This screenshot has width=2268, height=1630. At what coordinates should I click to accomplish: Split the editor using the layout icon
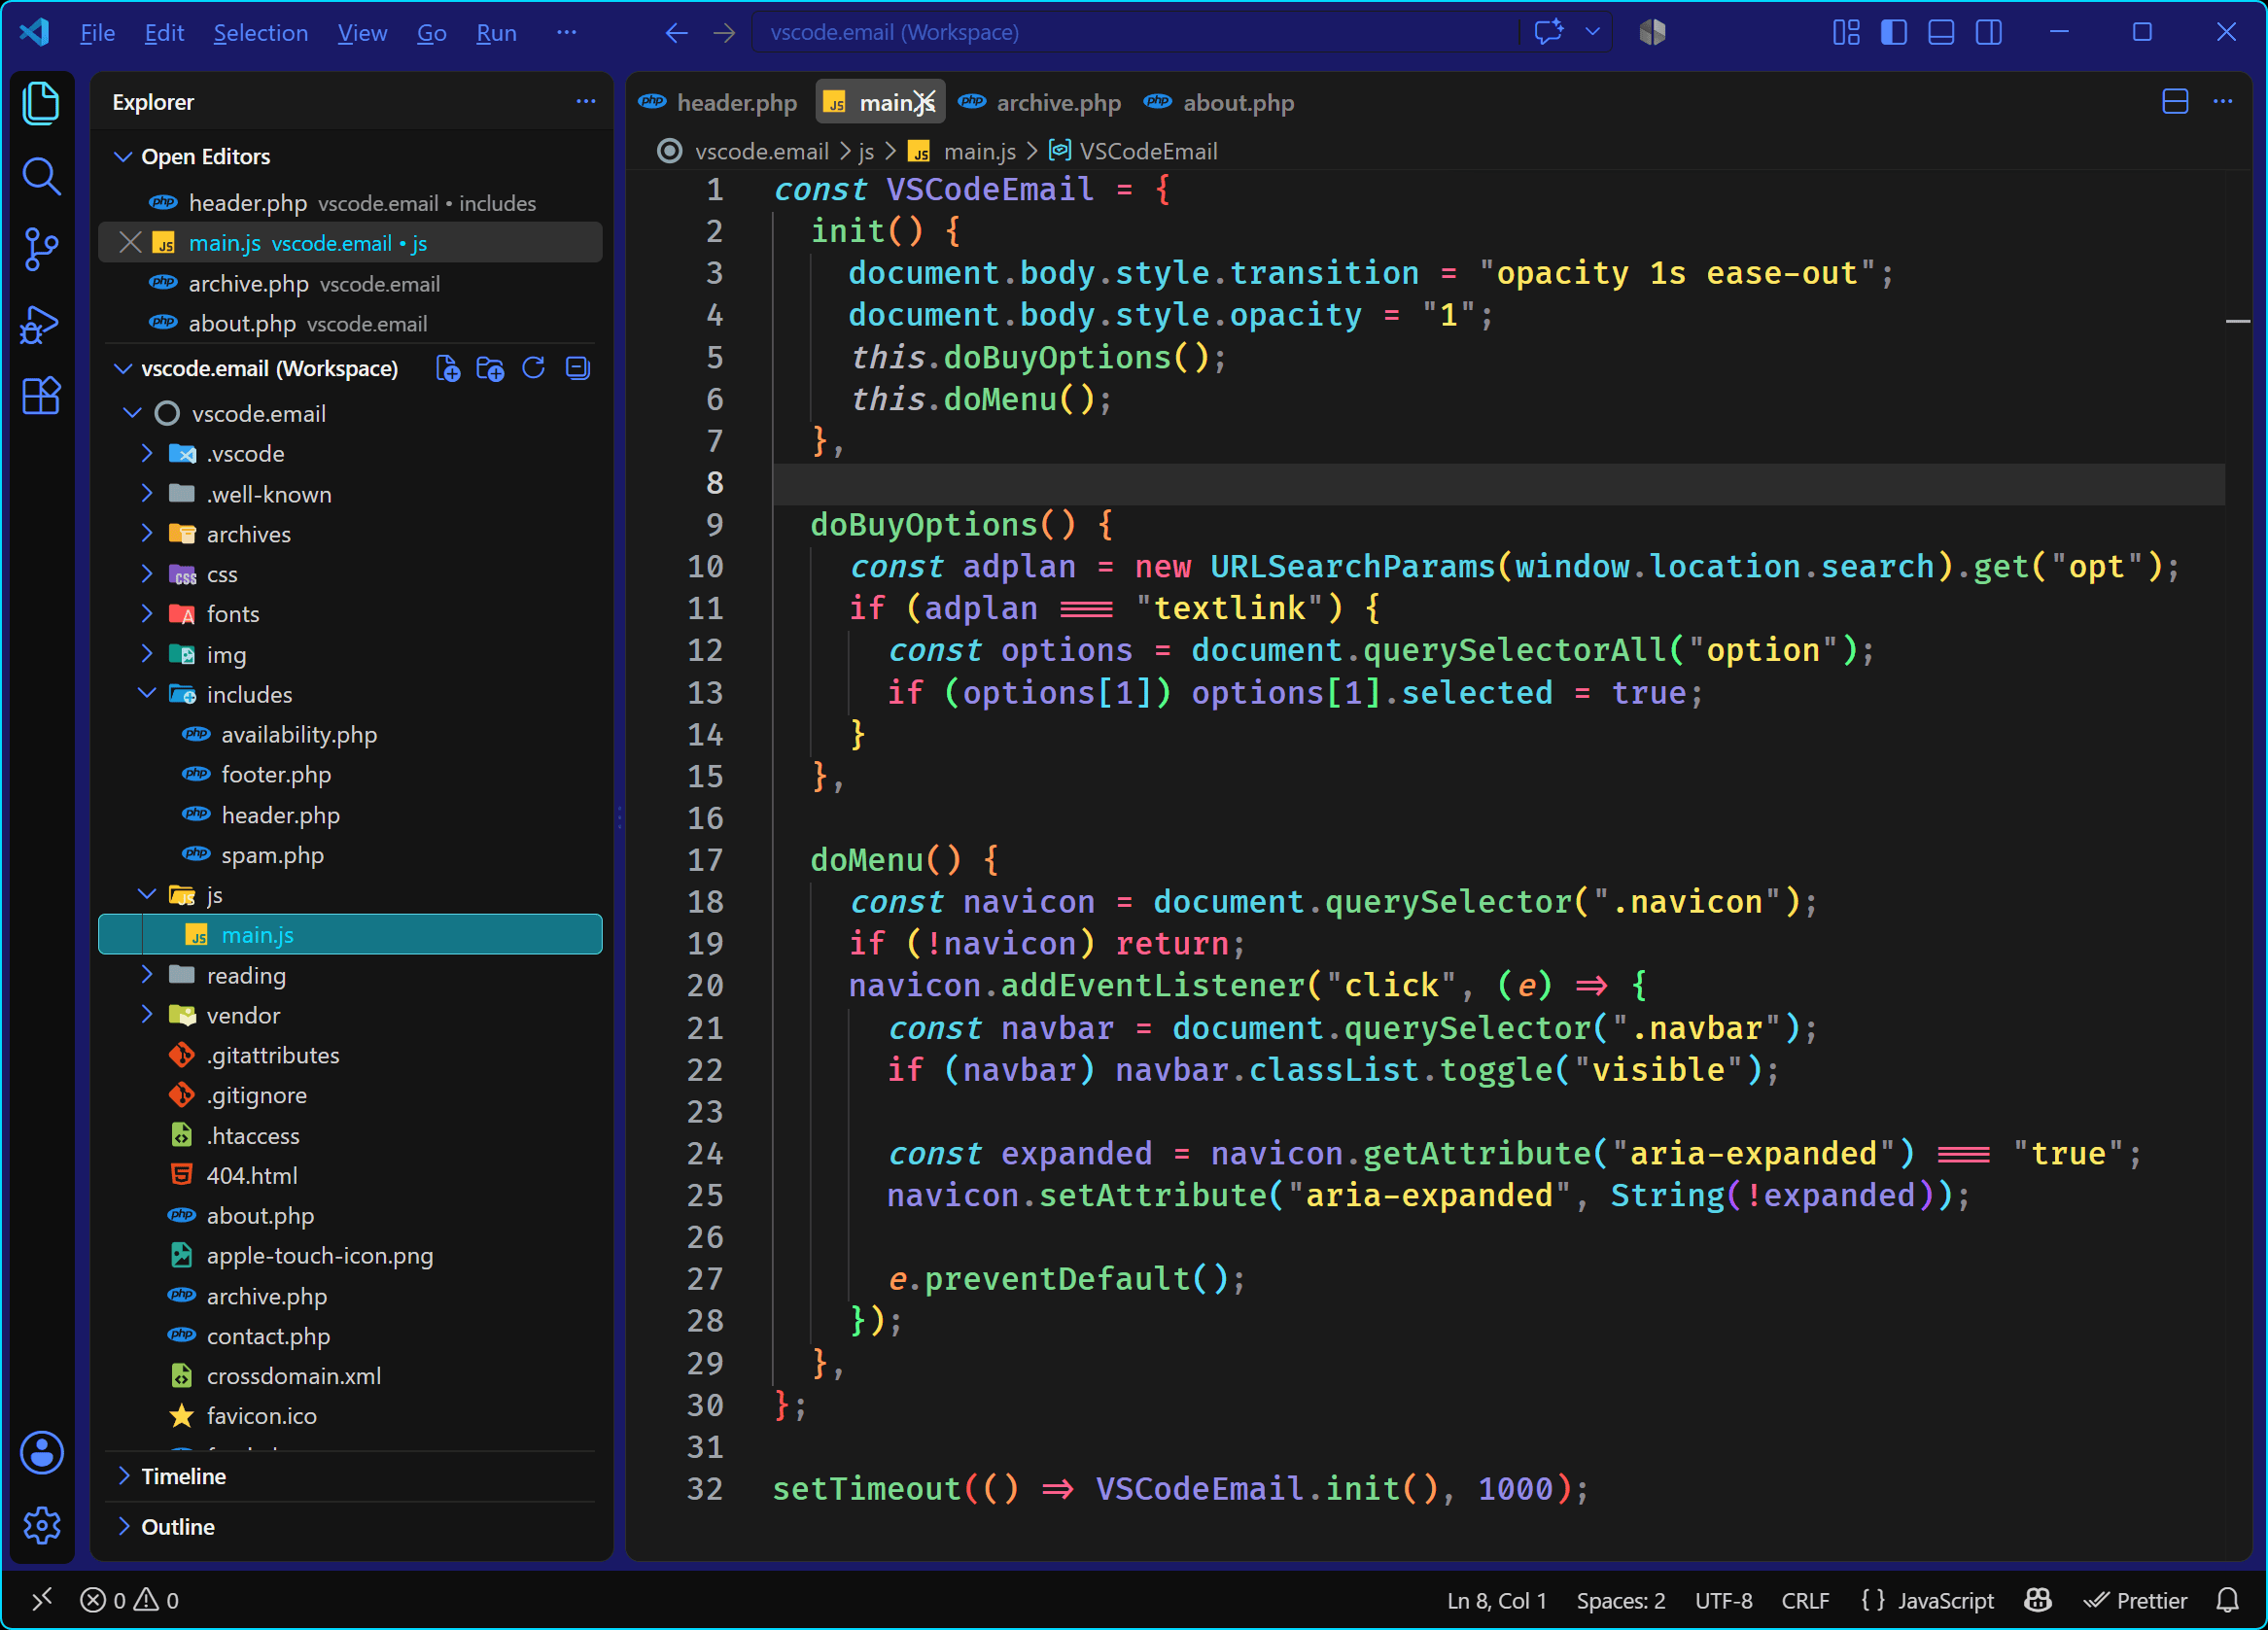click(x=2175, y=101)
